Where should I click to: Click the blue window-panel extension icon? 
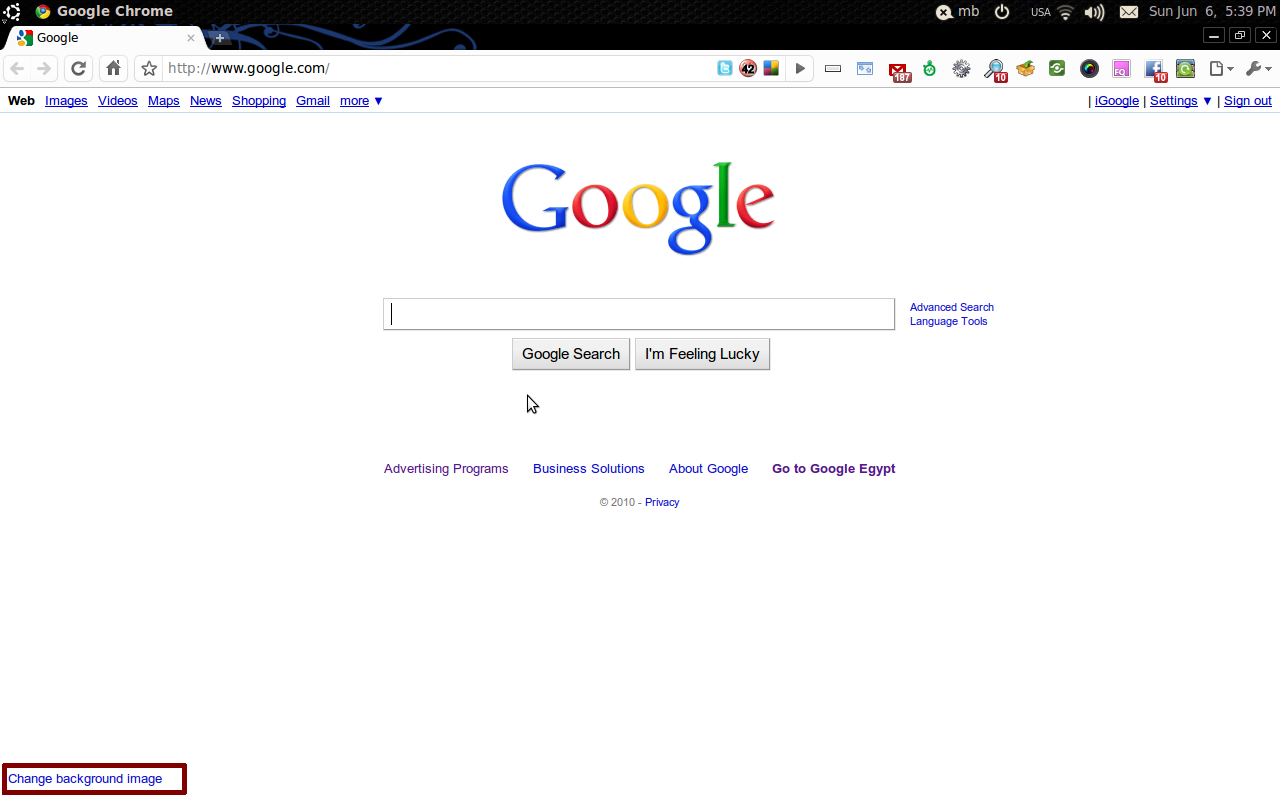coord(865,69)
